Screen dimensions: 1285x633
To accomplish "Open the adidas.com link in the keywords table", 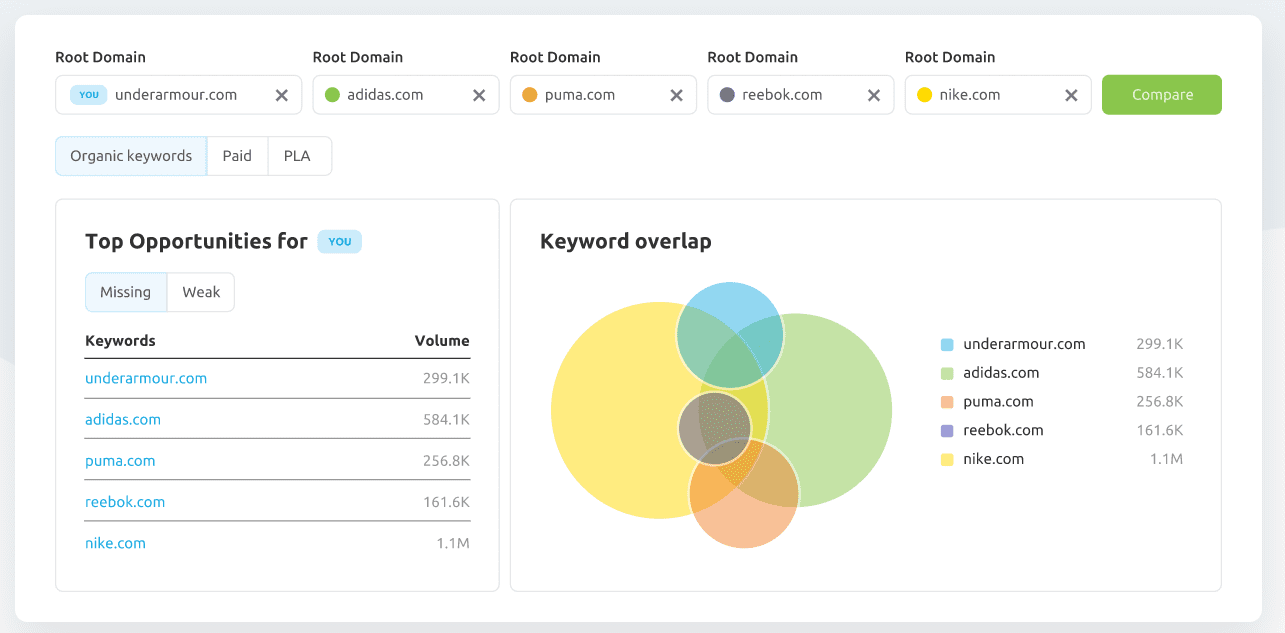I will (x=123, y=419).
